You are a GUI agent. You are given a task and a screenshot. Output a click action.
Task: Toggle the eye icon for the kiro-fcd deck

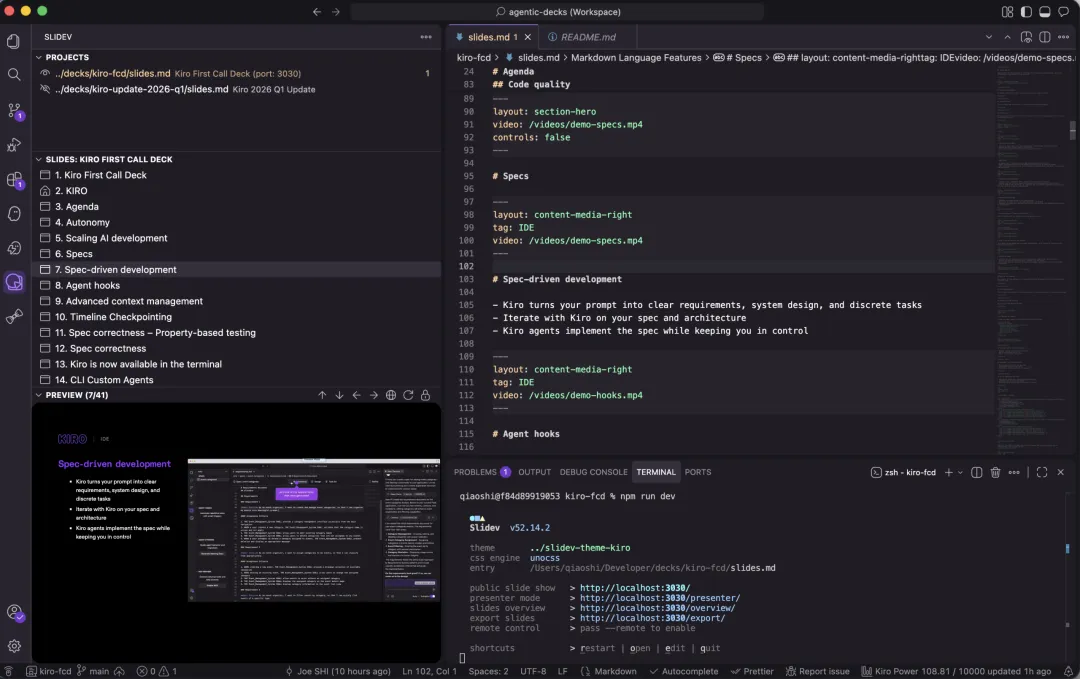pos(45,73)
